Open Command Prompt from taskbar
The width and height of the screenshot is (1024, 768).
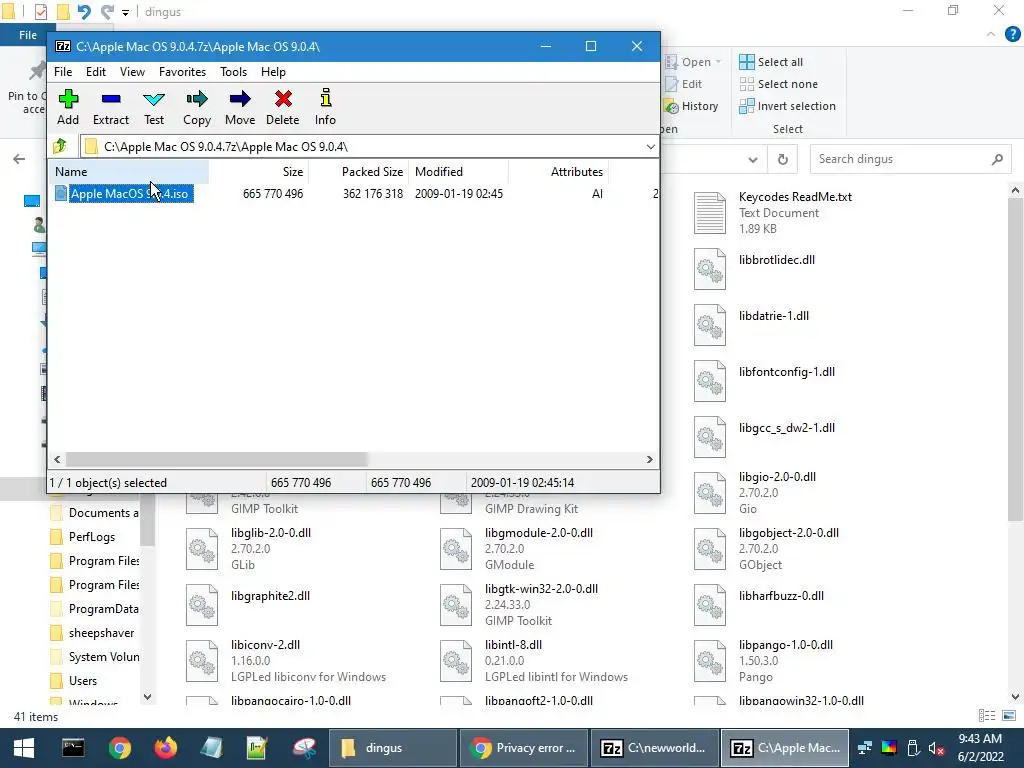(73, 748)
